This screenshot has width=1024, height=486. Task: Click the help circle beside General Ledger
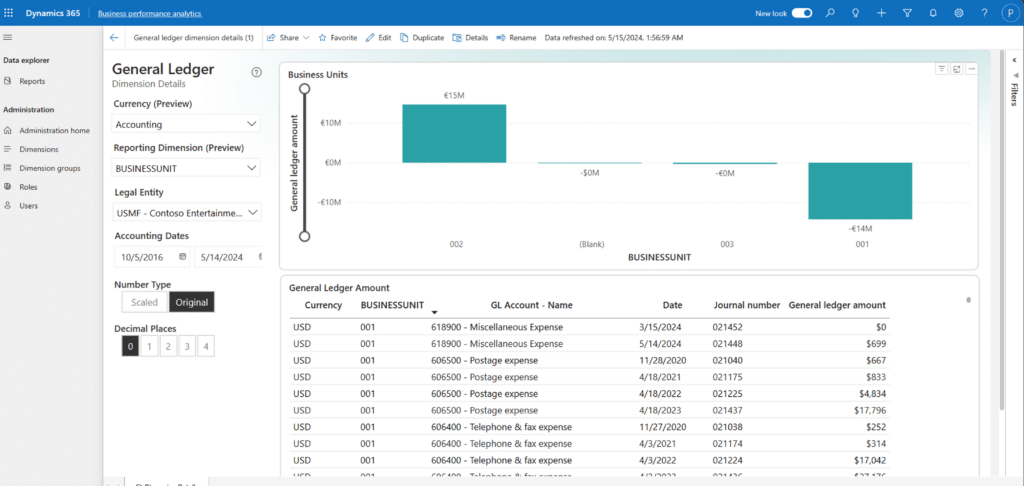point(257,73)
